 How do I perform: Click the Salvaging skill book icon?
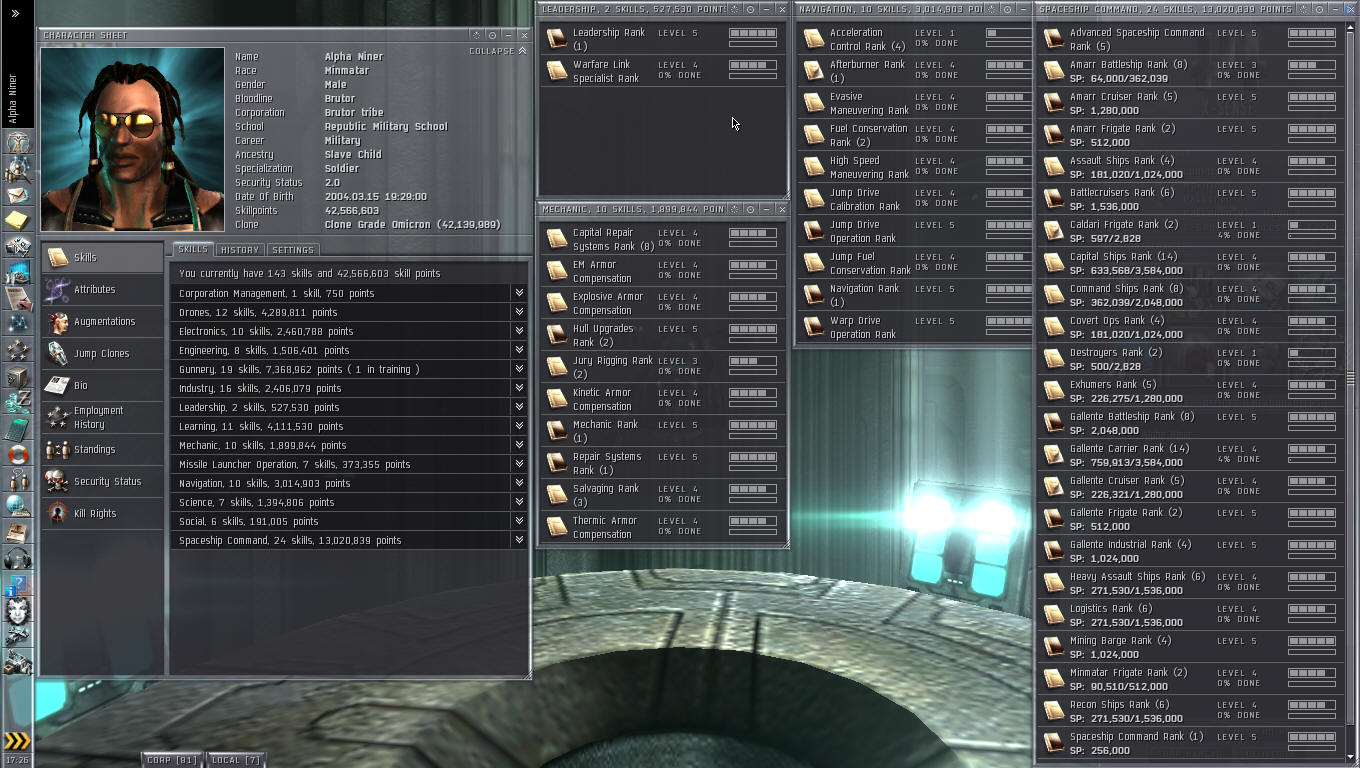557,494
